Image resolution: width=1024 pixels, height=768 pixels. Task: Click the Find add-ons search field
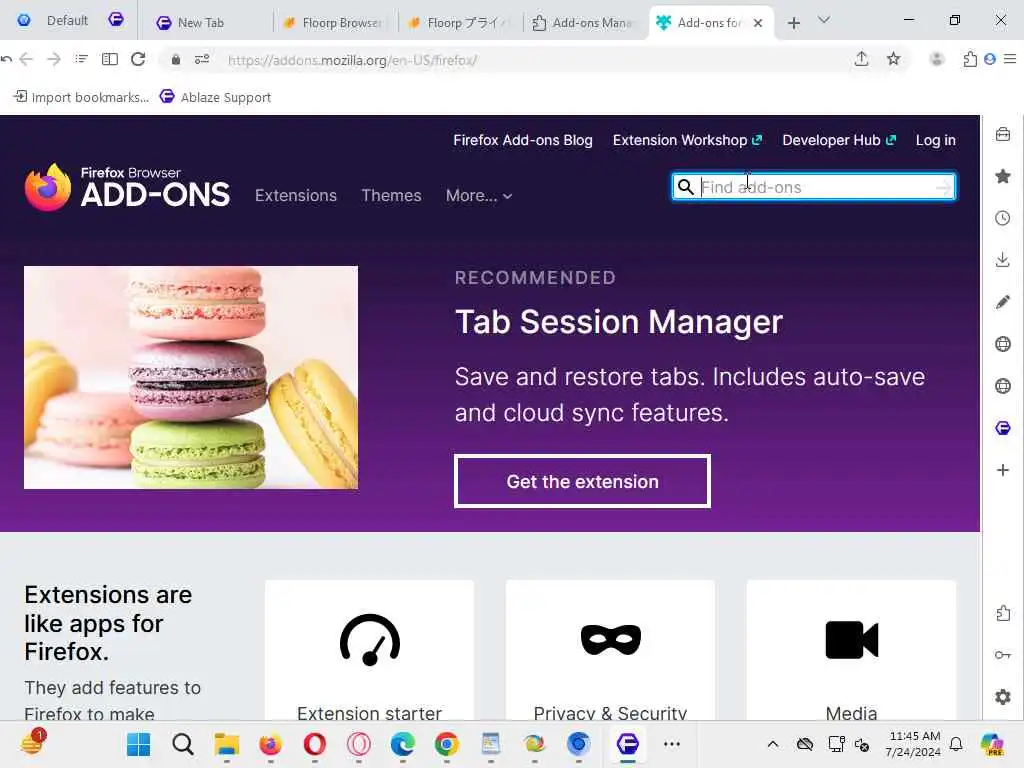814,187
